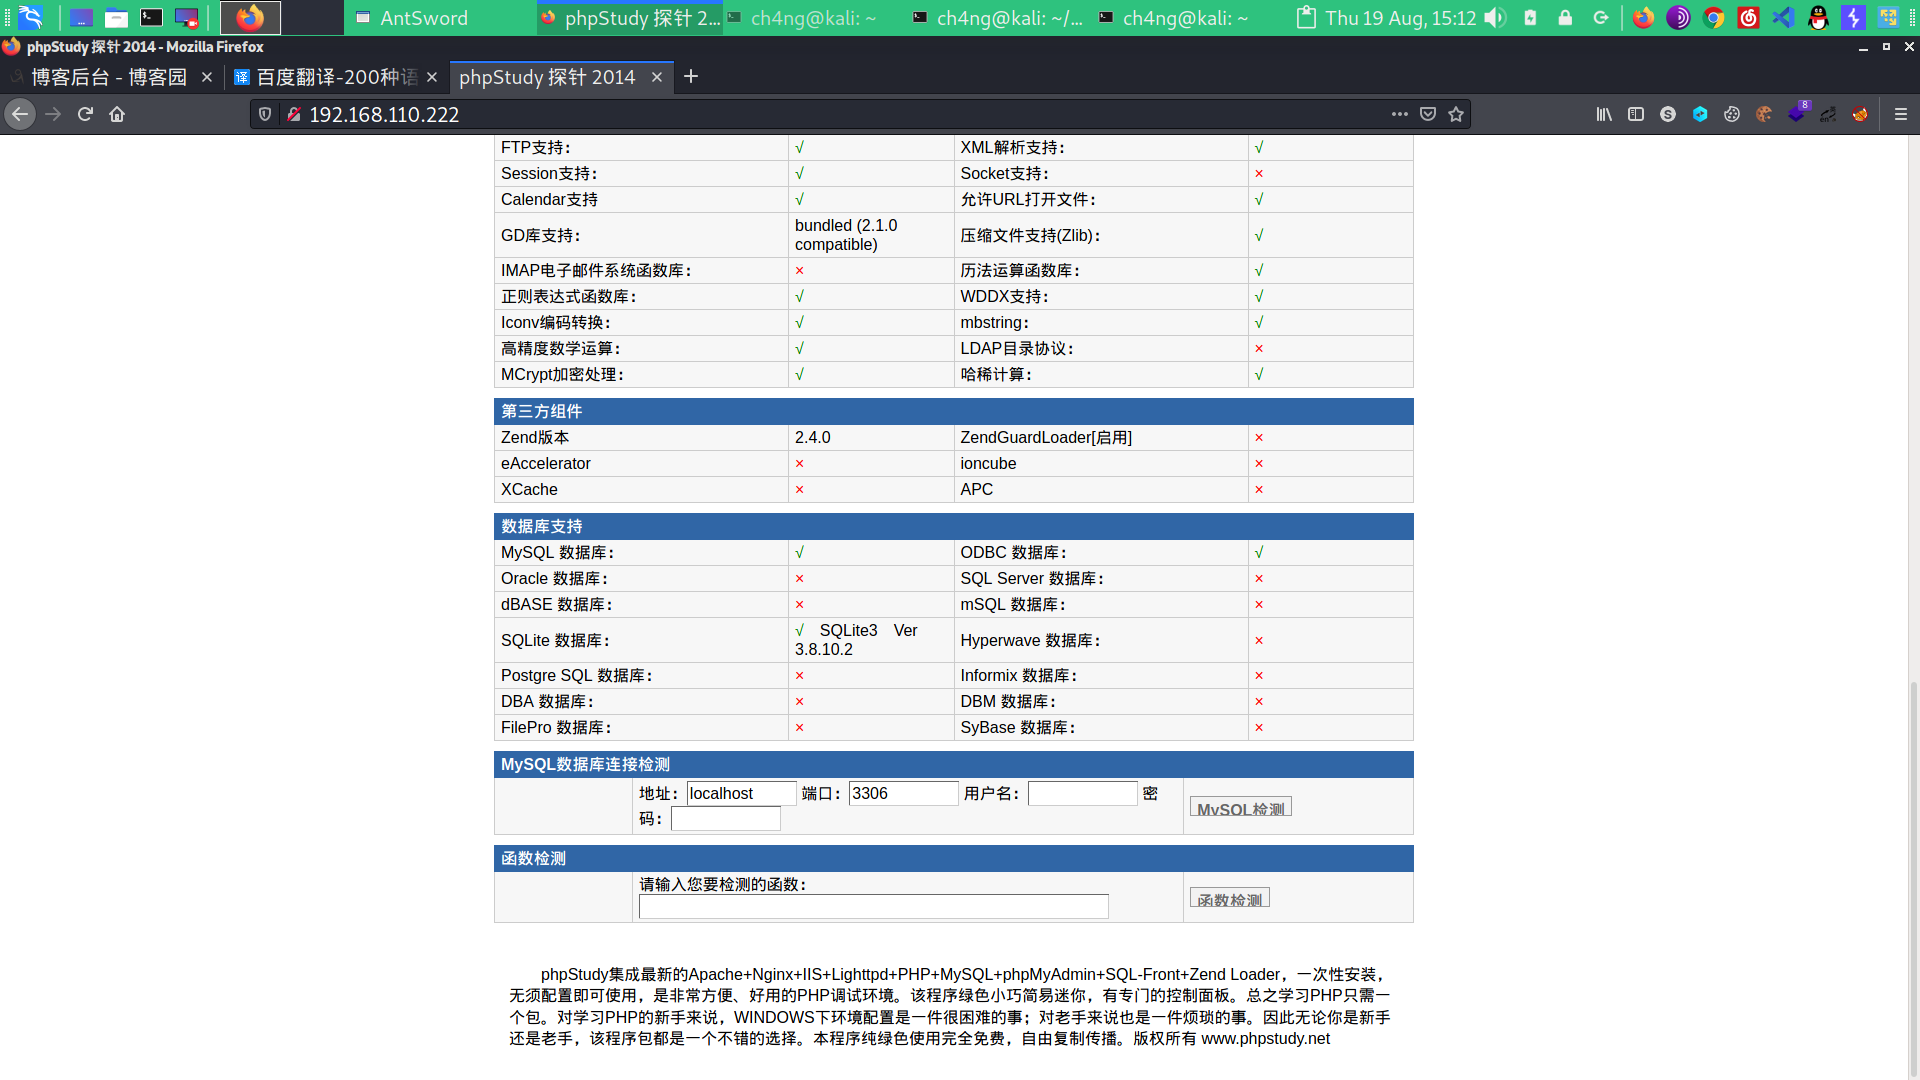Go to the Firefox home page
Viewport: 1920px width, 1080px height.
pos(117,114)
